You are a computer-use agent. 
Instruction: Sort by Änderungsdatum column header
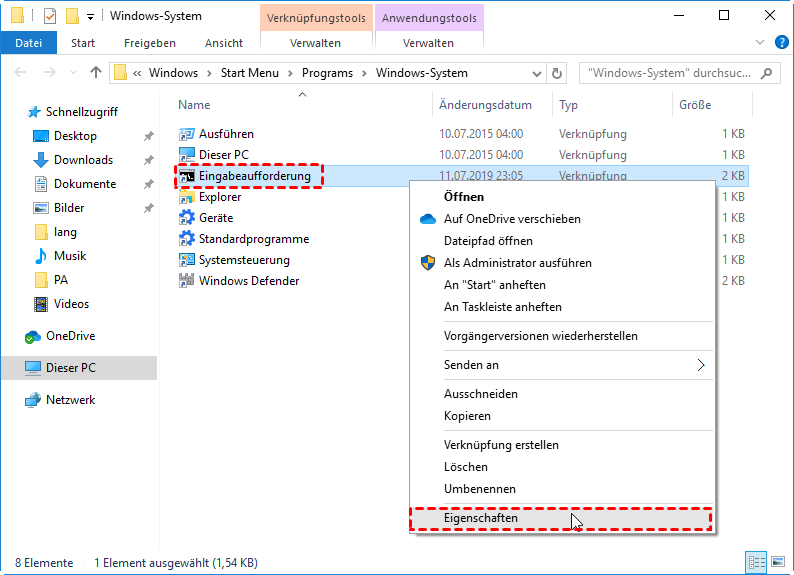pyautogui.click(x=492, y=105)
